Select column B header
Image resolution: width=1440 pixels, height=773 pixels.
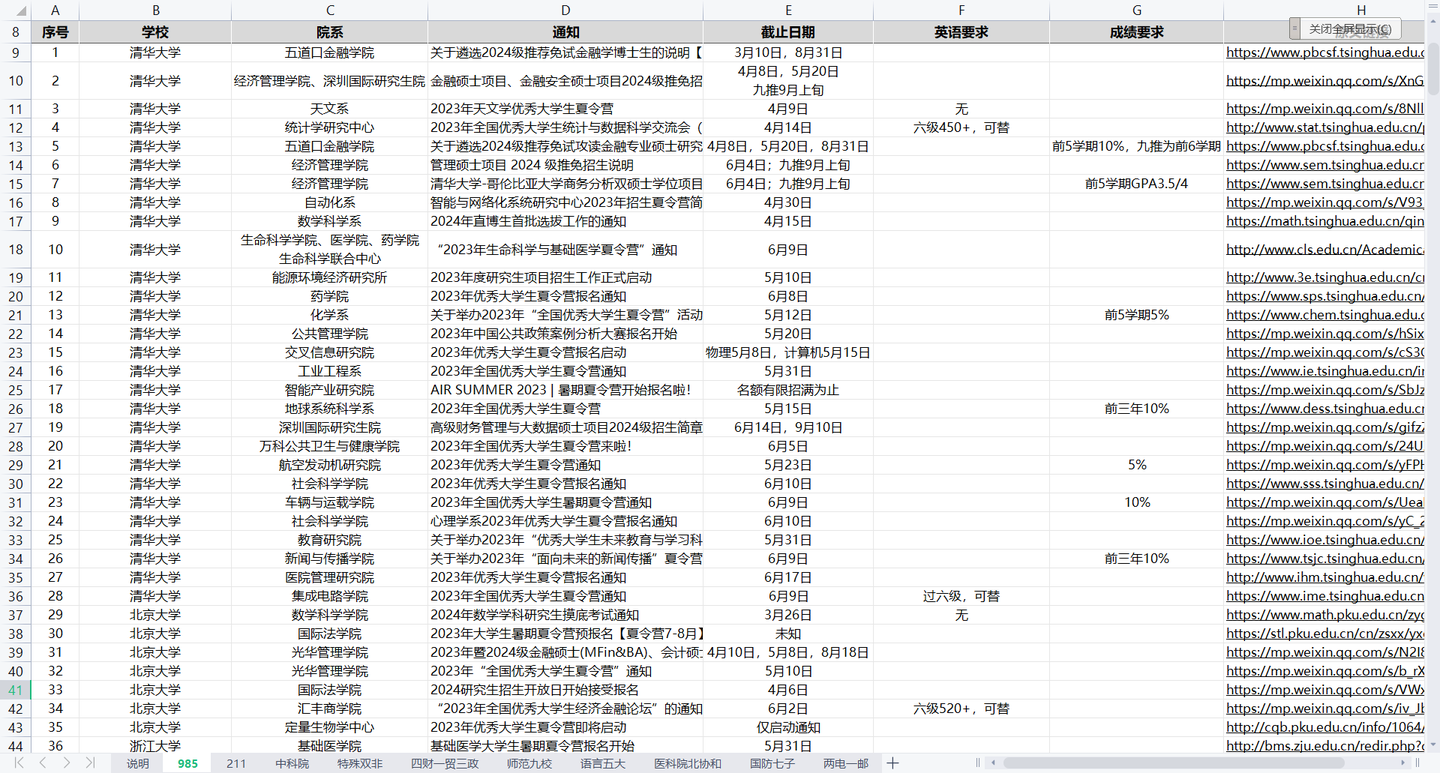155,10
